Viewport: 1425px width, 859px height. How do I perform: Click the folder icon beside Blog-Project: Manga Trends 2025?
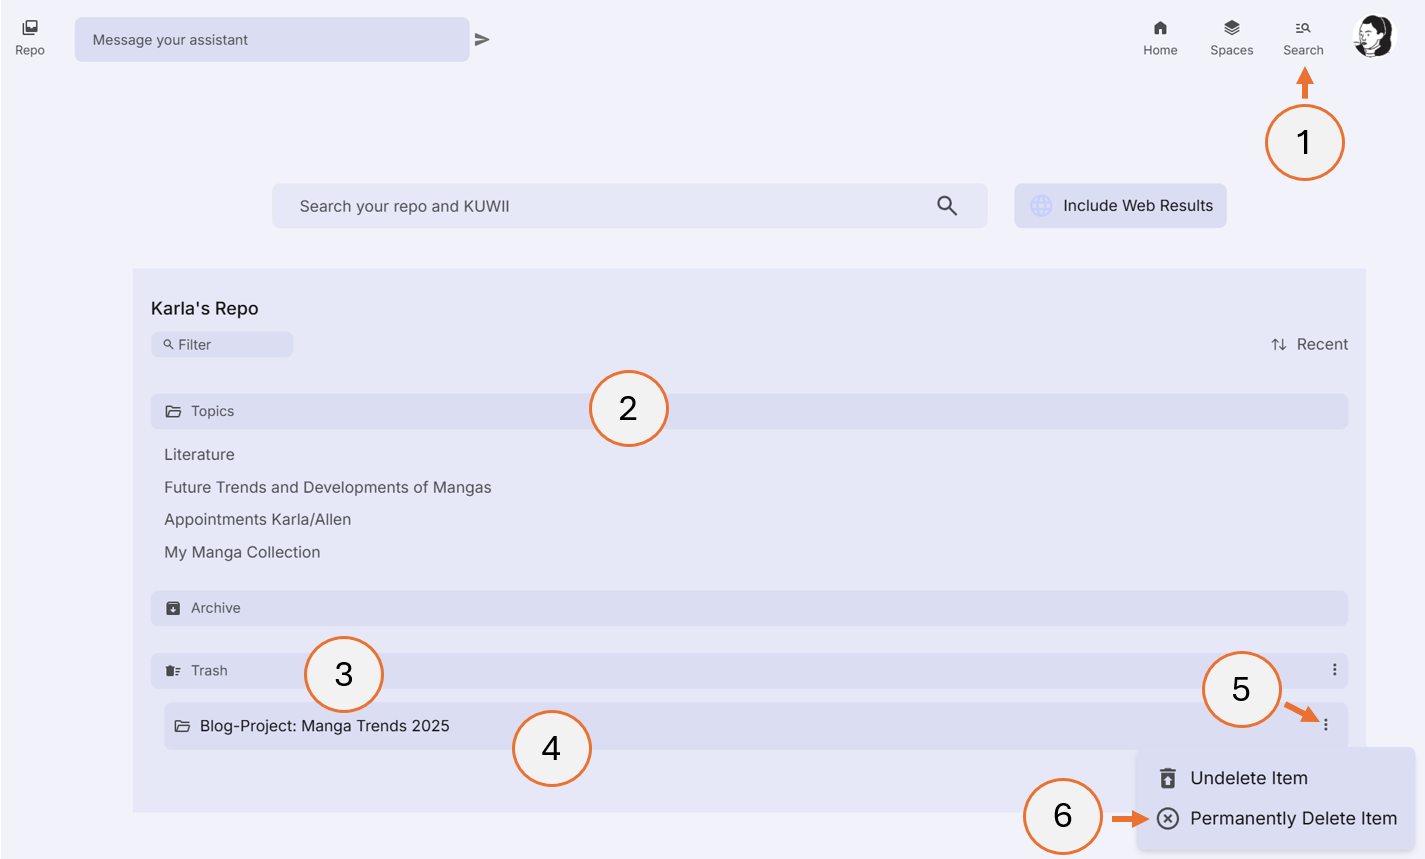(180, 725)
